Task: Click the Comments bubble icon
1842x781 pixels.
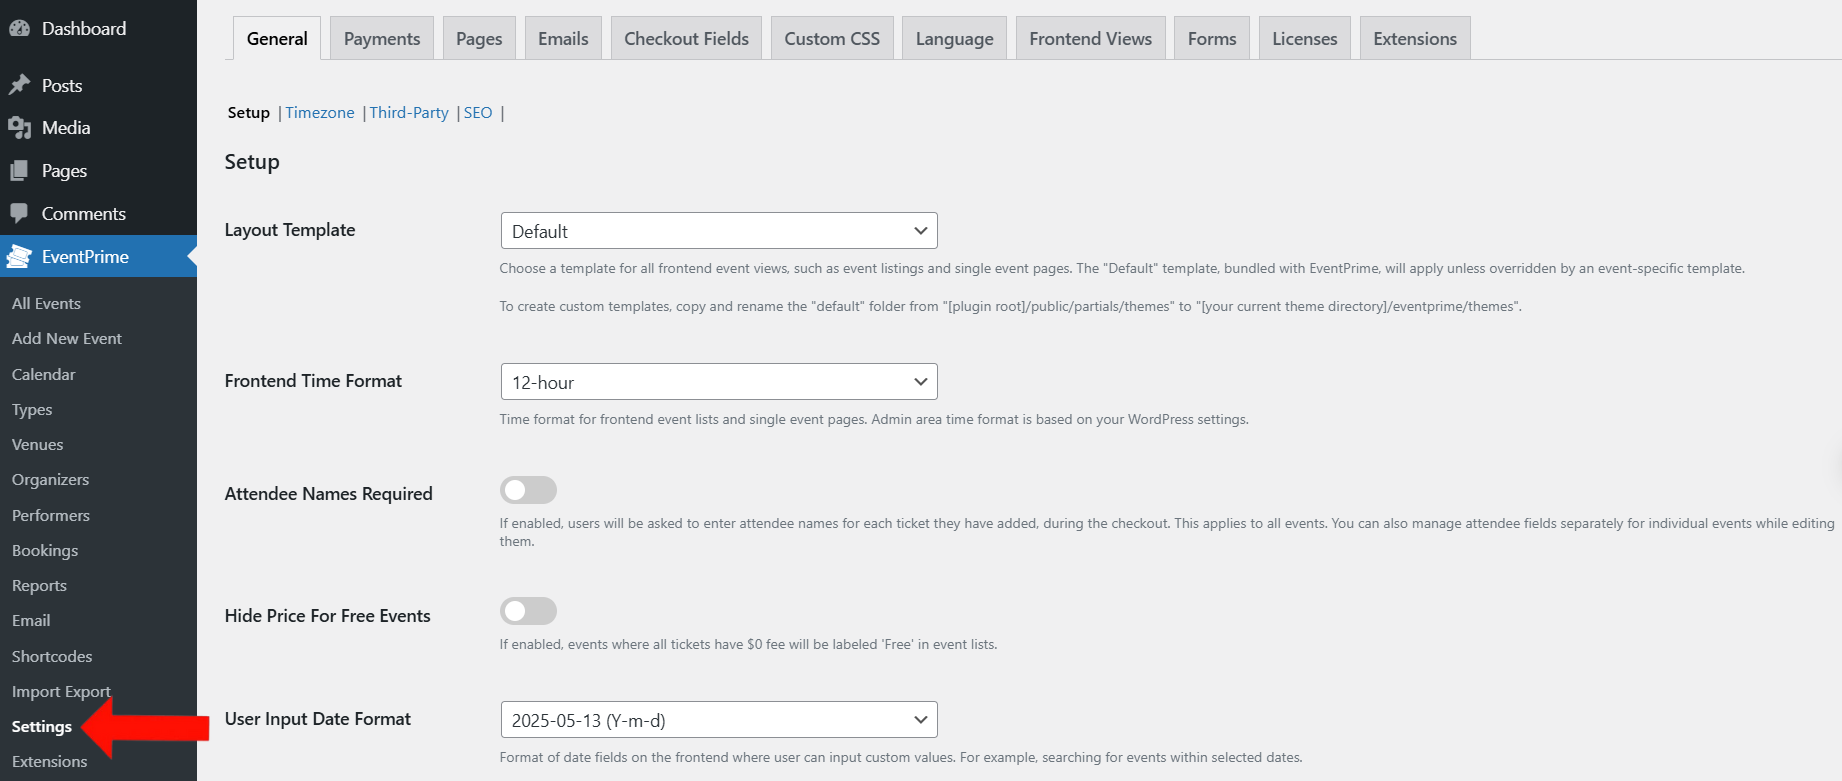Action: pos(19,213)
